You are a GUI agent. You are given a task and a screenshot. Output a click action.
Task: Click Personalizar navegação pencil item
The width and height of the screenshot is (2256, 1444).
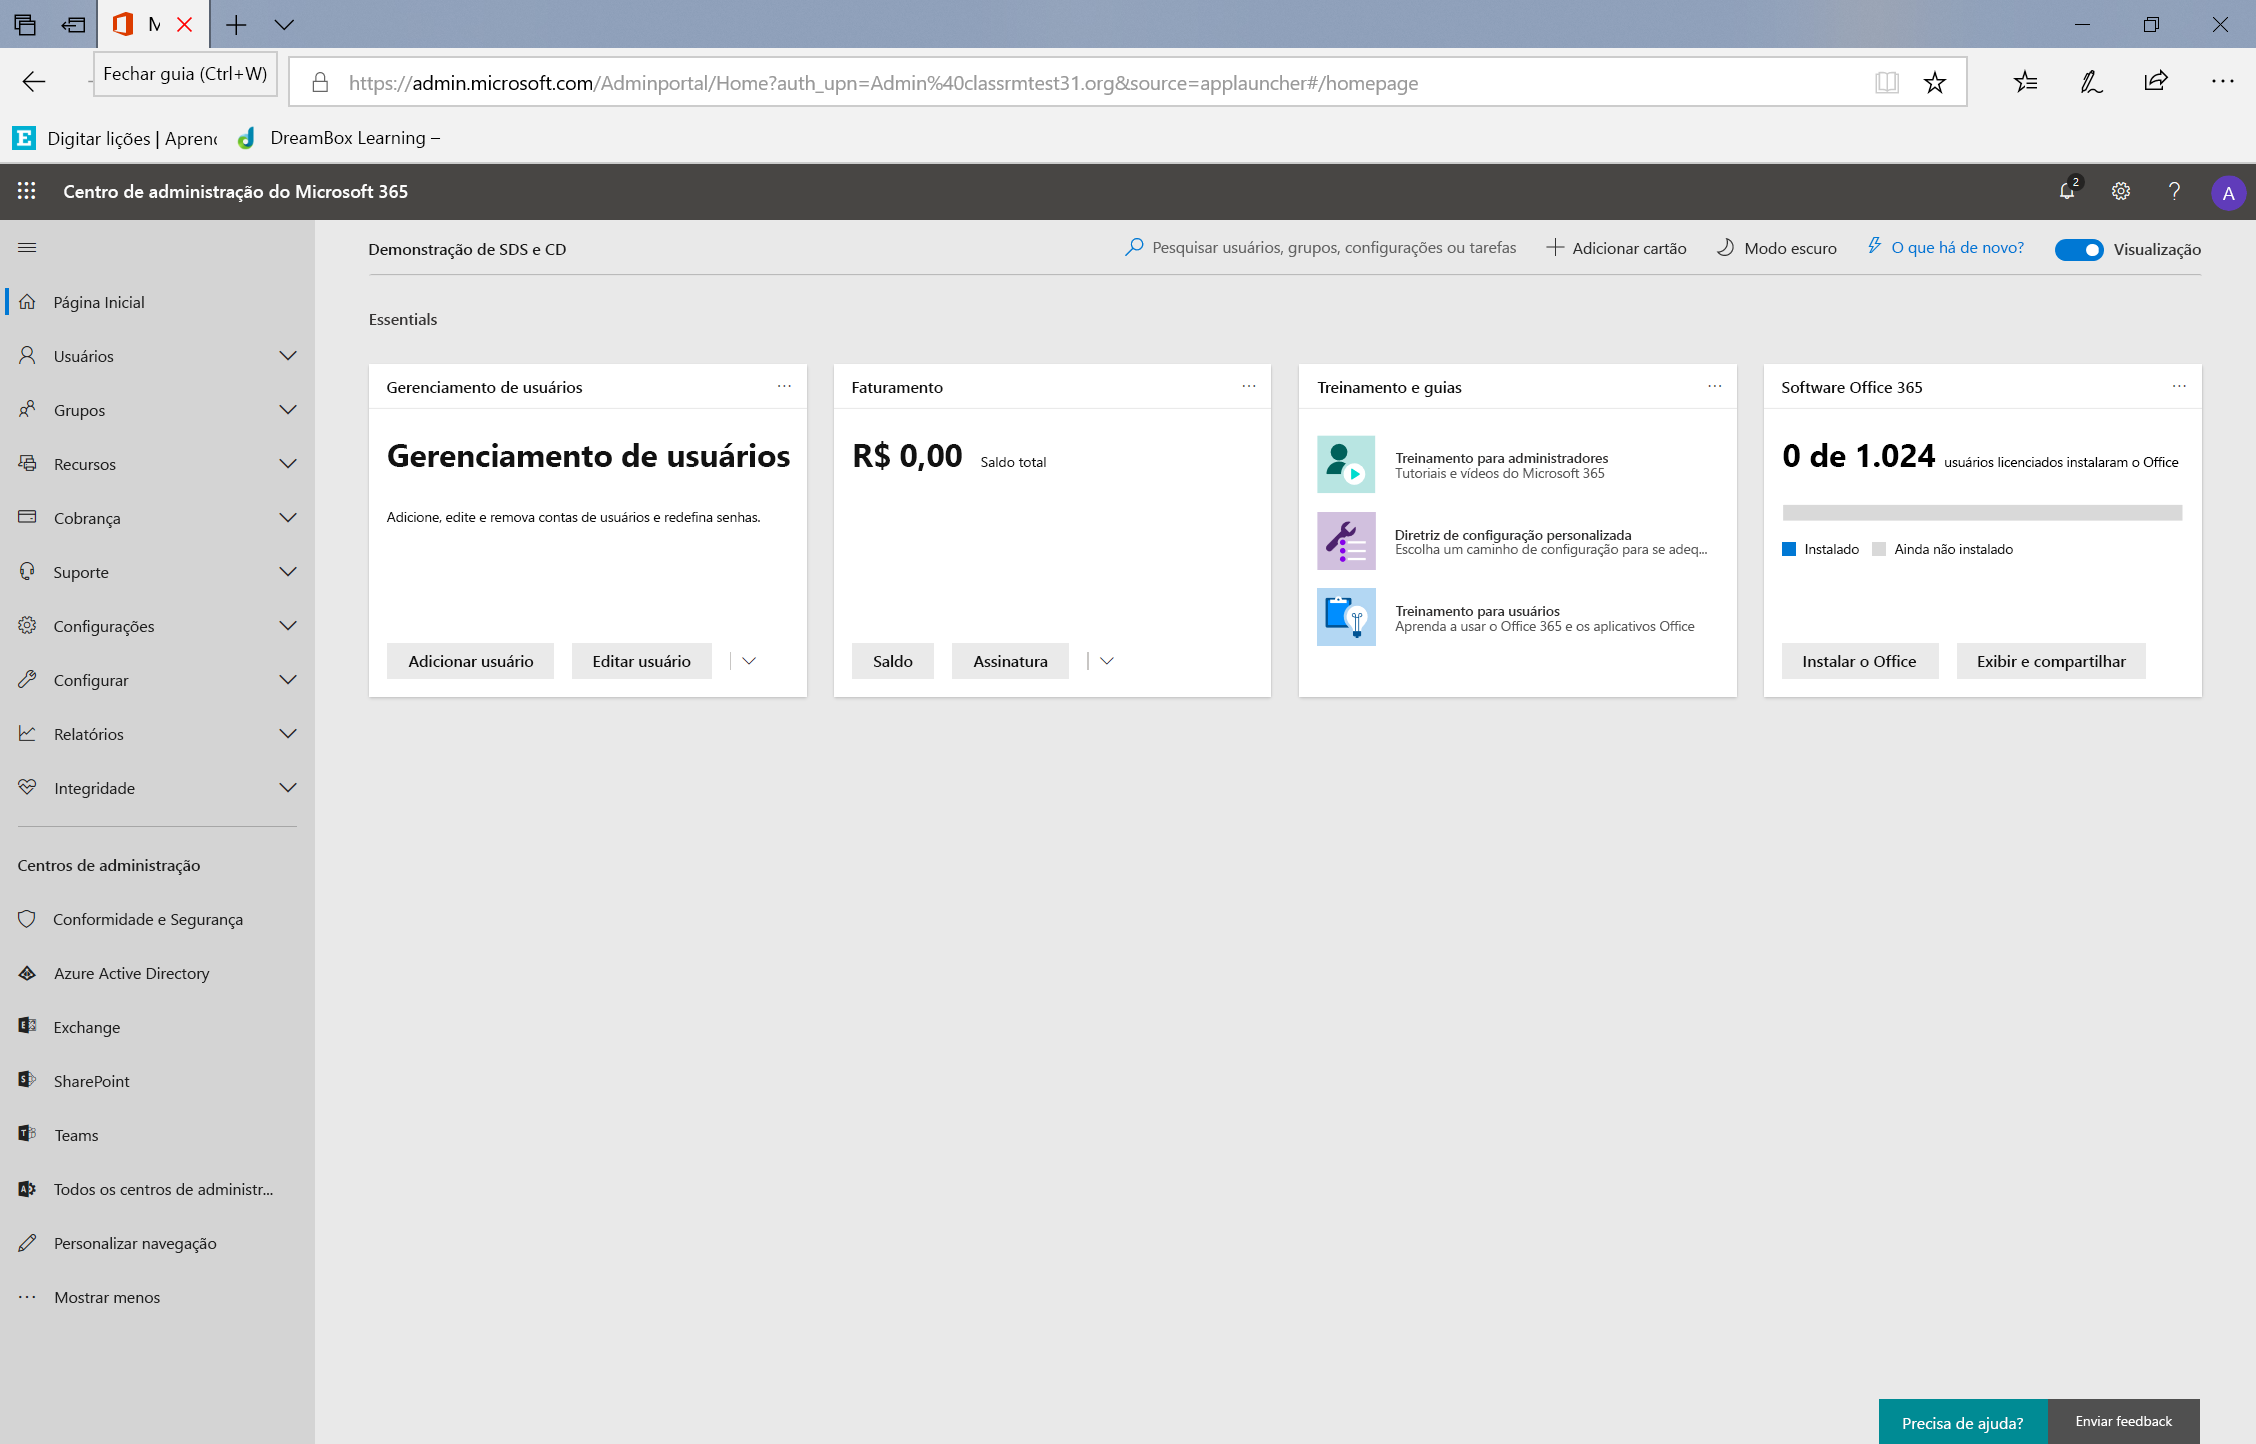[x=135, y=1243]
